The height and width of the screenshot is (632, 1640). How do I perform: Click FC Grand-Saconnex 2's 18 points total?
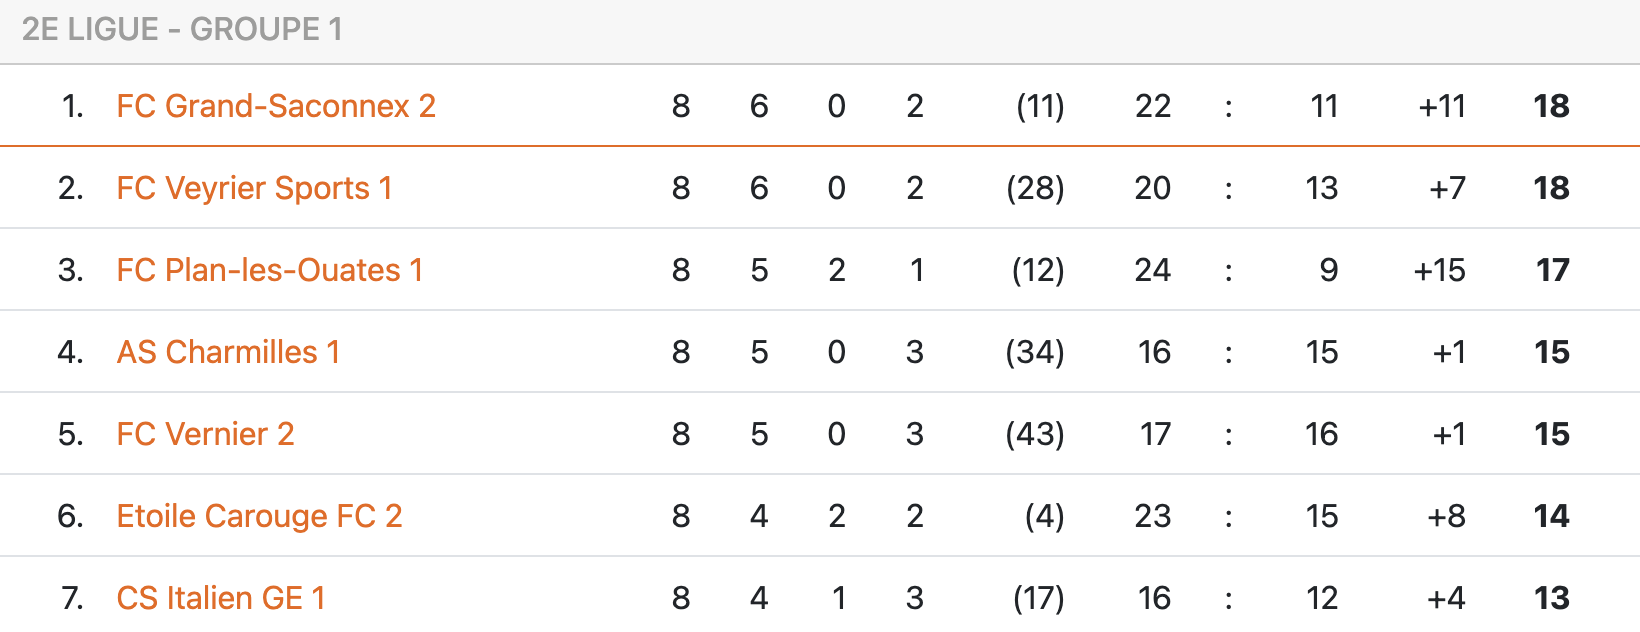[x=1551, y=106]
